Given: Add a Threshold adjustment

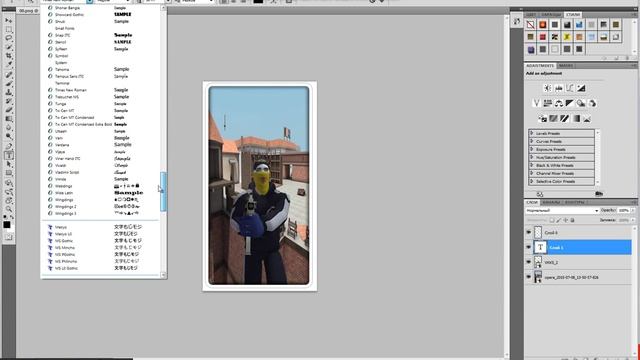Looking at the screenshot, I should [x=564, y=119].
